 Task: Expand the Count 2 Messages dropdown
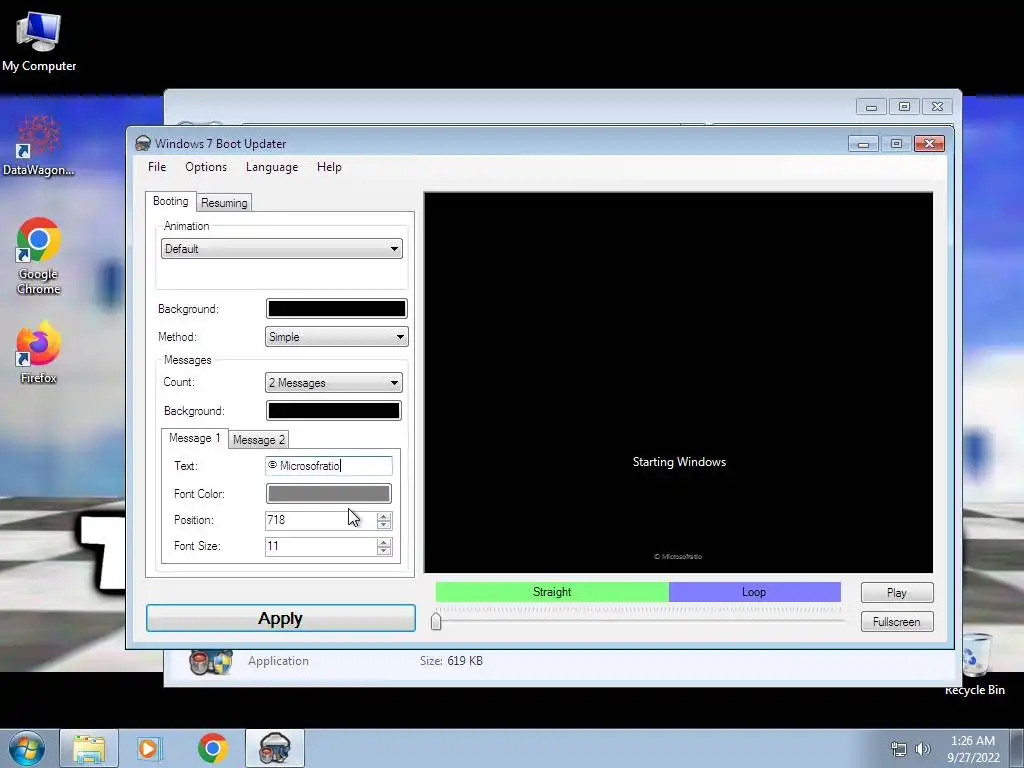pos(334,383)
